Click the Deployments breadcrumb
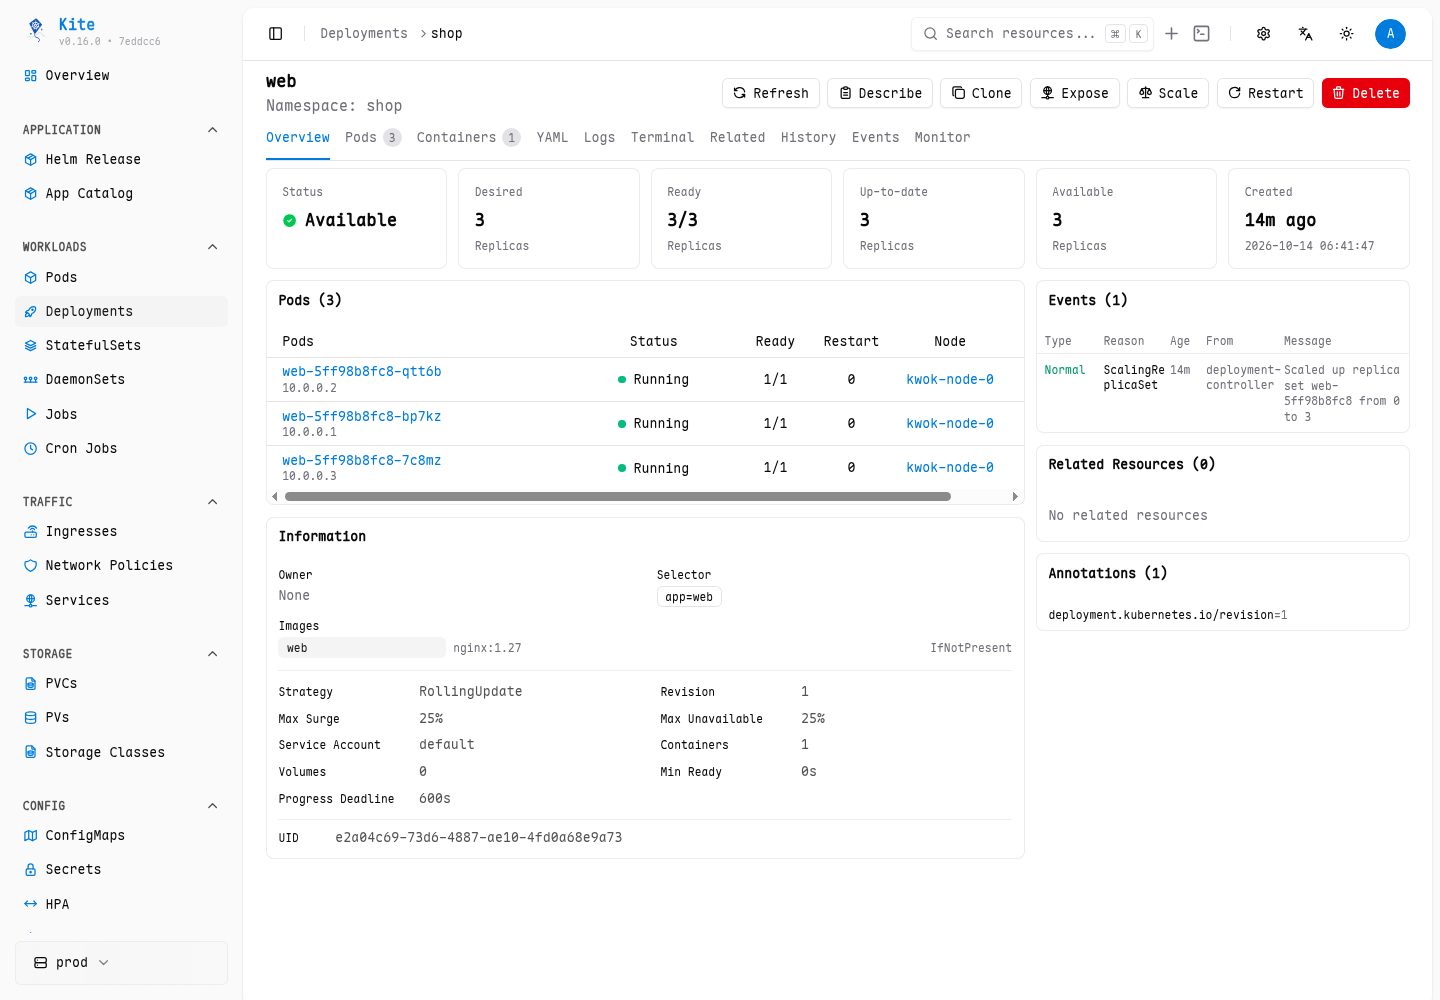This screenshot has width=1440, height=1000. coord(364,34)
